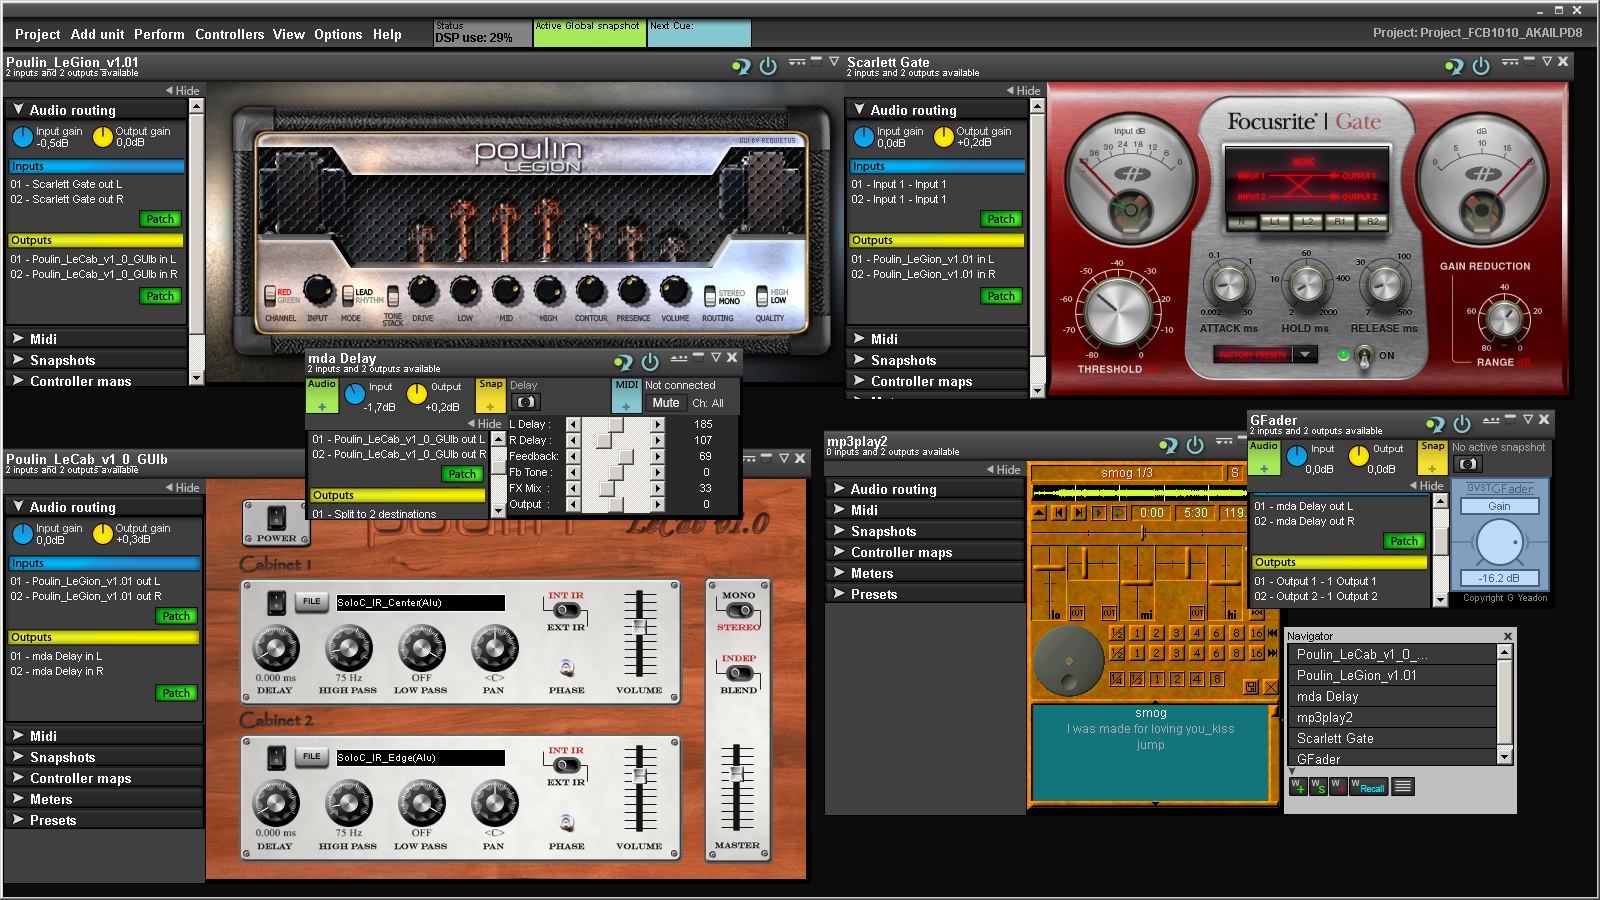Click the mda Delay power icon
Screen dimensions: 1600x900
tap(650, 362)
